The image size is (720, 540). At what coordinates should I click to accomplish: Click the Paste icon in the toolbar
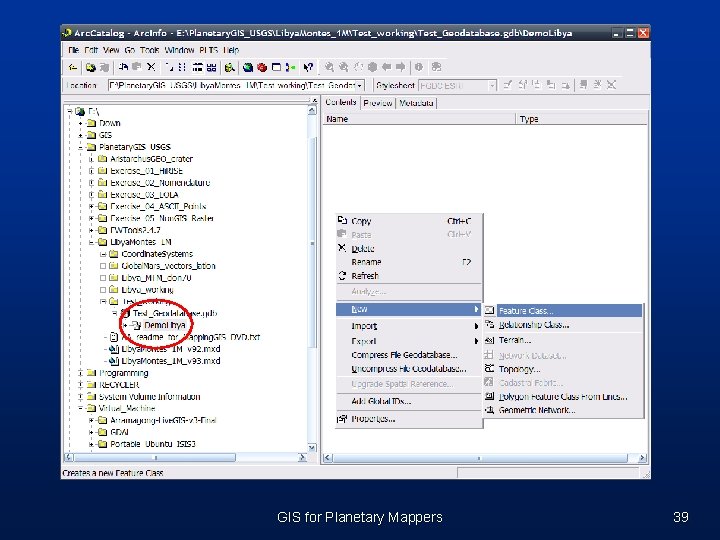click(x=136, y=68)
